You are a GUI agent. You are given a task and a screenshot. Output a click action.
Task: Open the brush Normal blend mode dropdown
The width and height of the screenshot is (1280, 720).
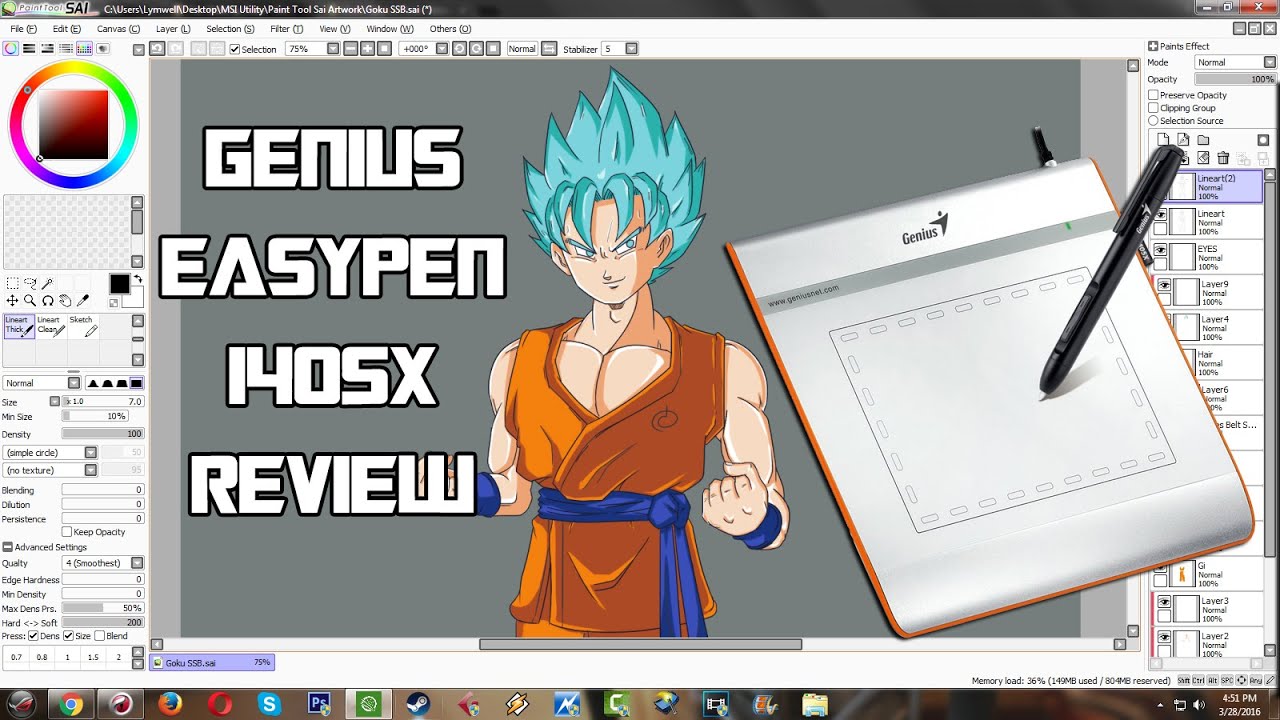[x=73, y=383]
